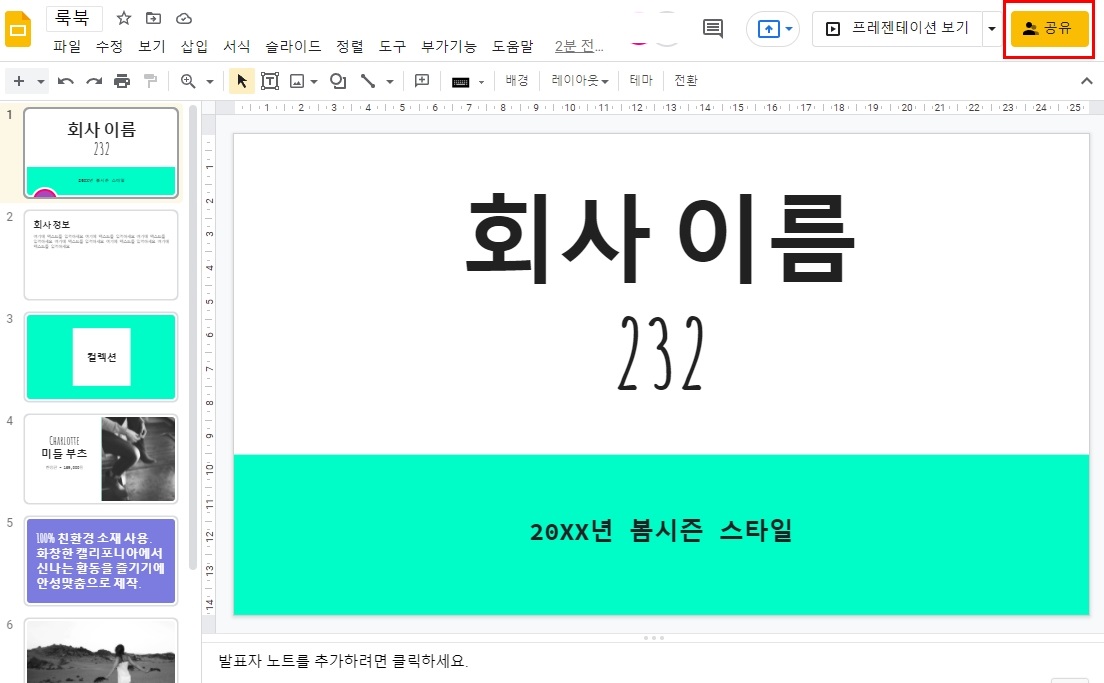This screenshot has height=683, width=1104.
Task: Redo the last action
Action: [92, 80]
